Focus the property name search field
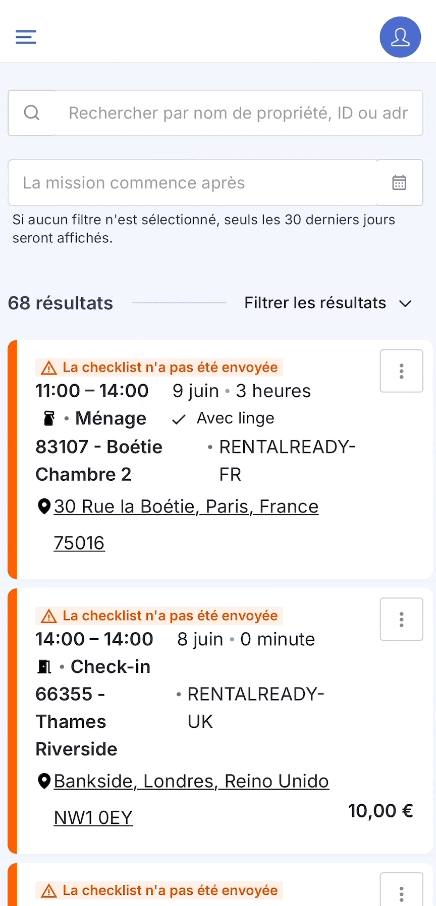Image resolution: width=436 pixels, height=906 pixels. (x=239, y=113)
